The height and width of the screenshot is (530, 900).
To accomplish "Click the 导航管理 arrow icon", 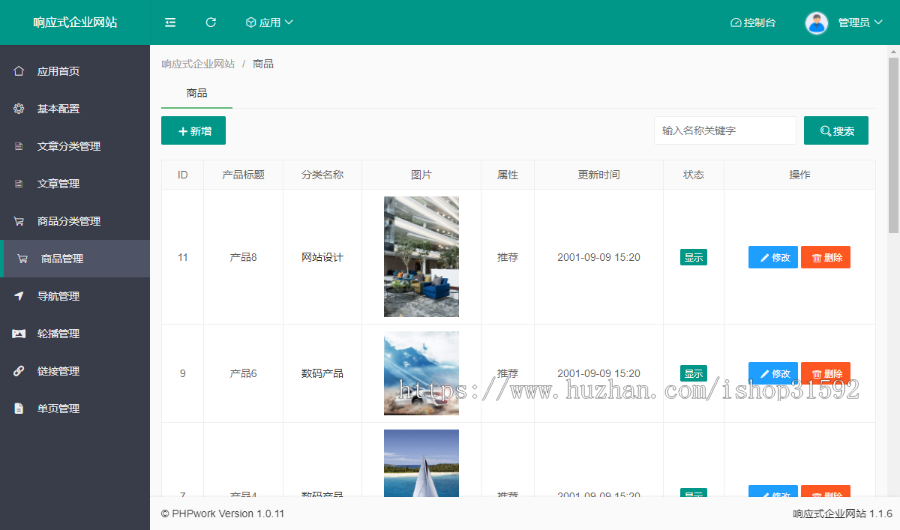I will [19, 296].
